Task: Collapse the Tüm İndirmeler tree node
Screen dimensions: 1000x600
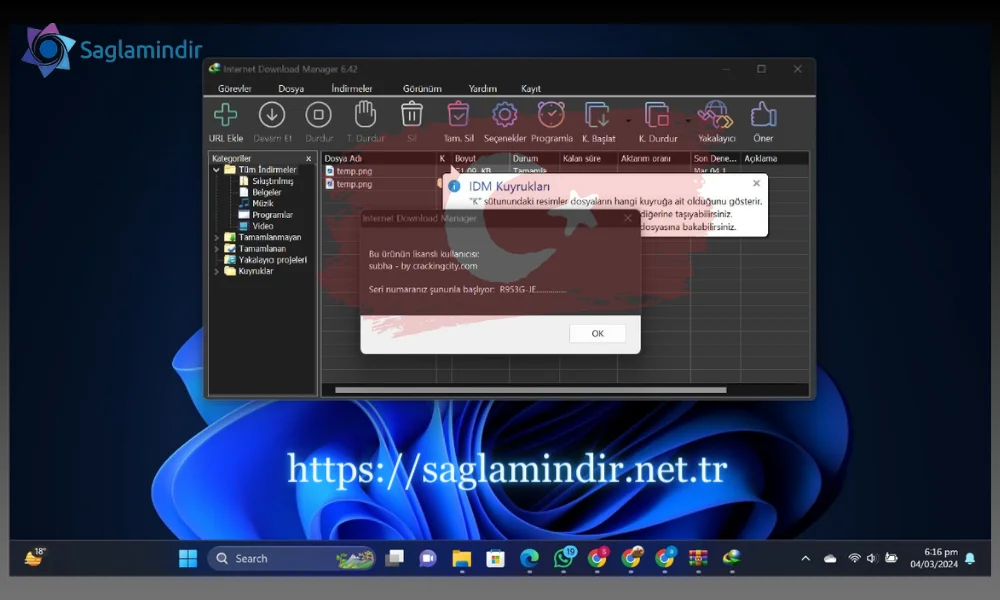Action: click(216, 170)
